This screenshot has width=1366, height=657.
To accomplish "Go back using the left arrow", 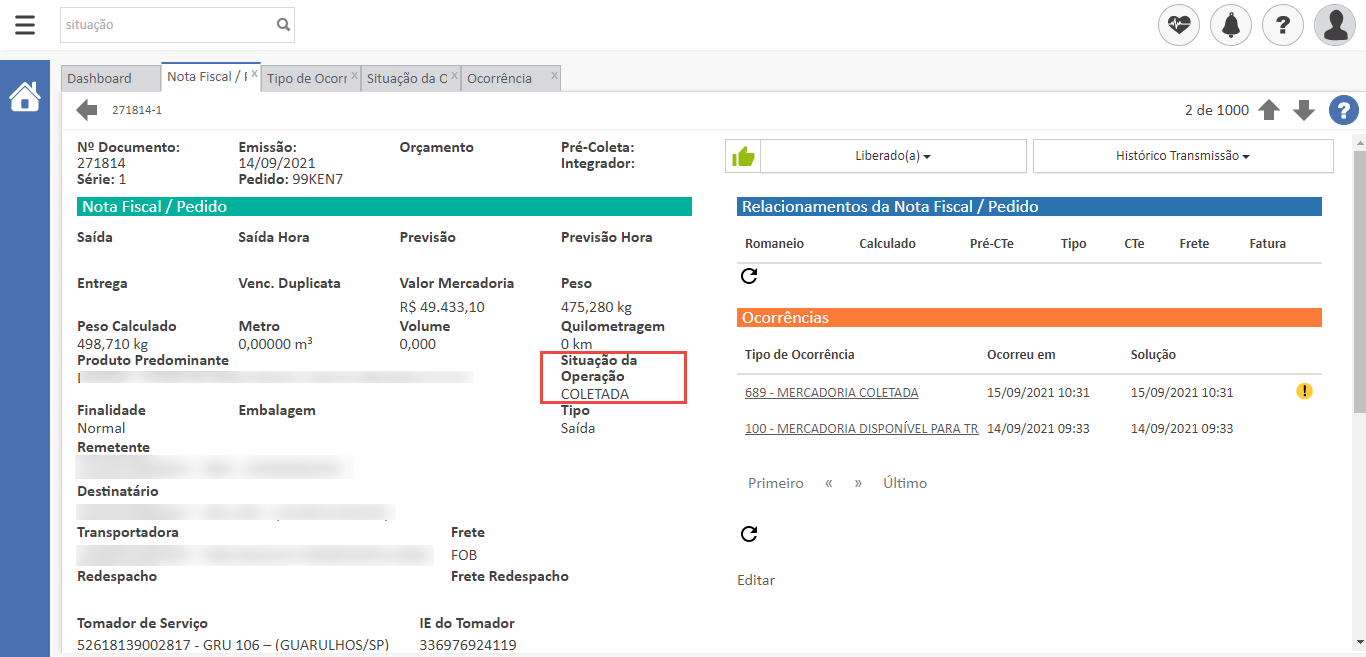I will tap(87, 110).
